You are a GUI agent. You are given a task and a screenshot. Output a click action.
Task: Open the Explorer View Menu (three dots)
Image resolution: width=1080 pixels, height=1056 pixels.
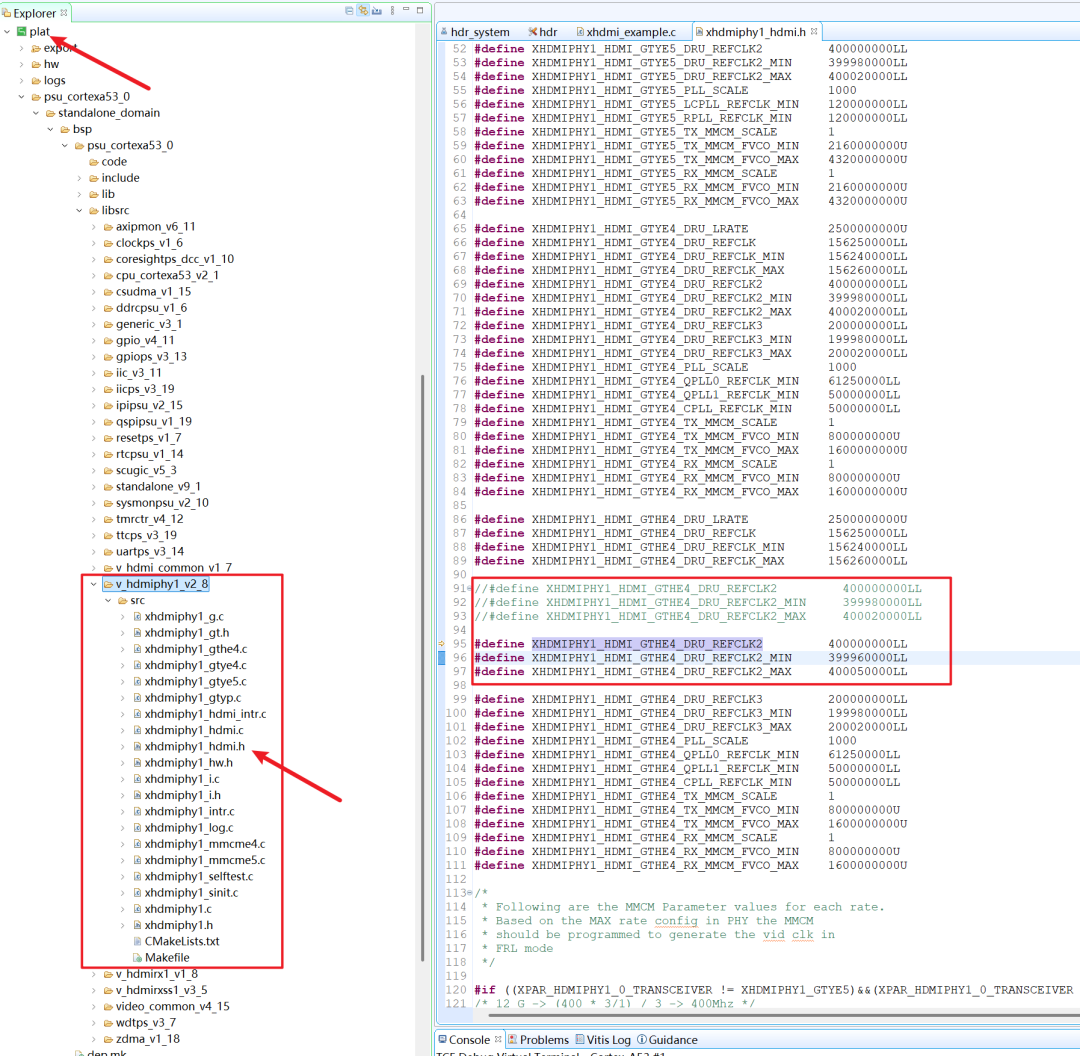(390, 11)
